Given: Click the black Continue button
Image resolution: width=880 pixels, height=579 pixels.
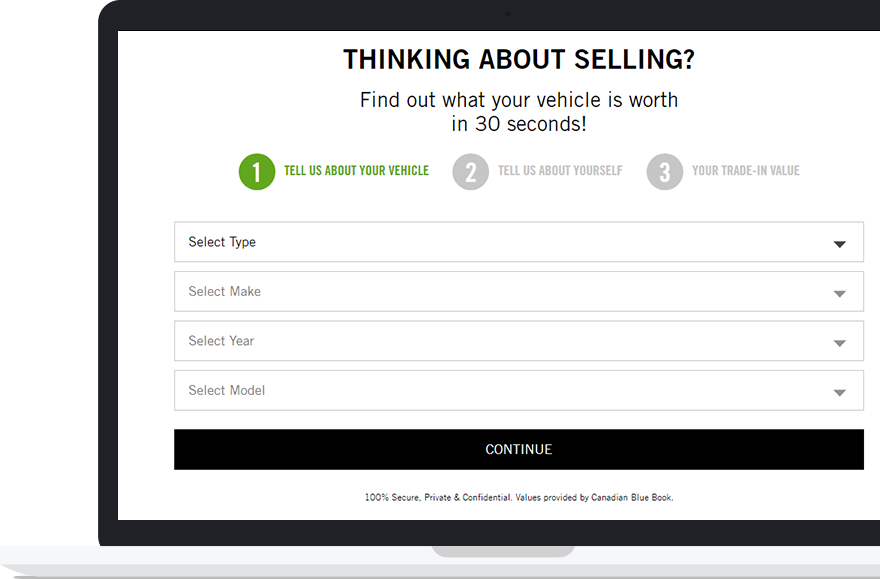Looking at the screenshot, I should [x=519, y=449].
